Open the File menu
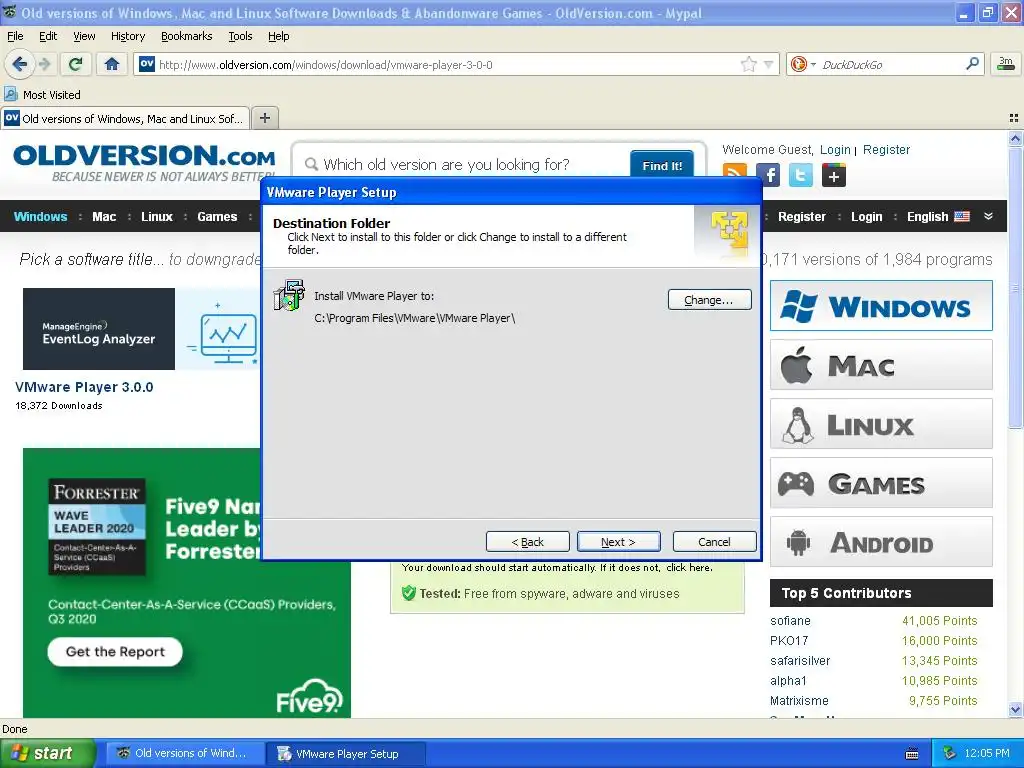Viewport: 1024px width, 768px height. coord(15,36)
